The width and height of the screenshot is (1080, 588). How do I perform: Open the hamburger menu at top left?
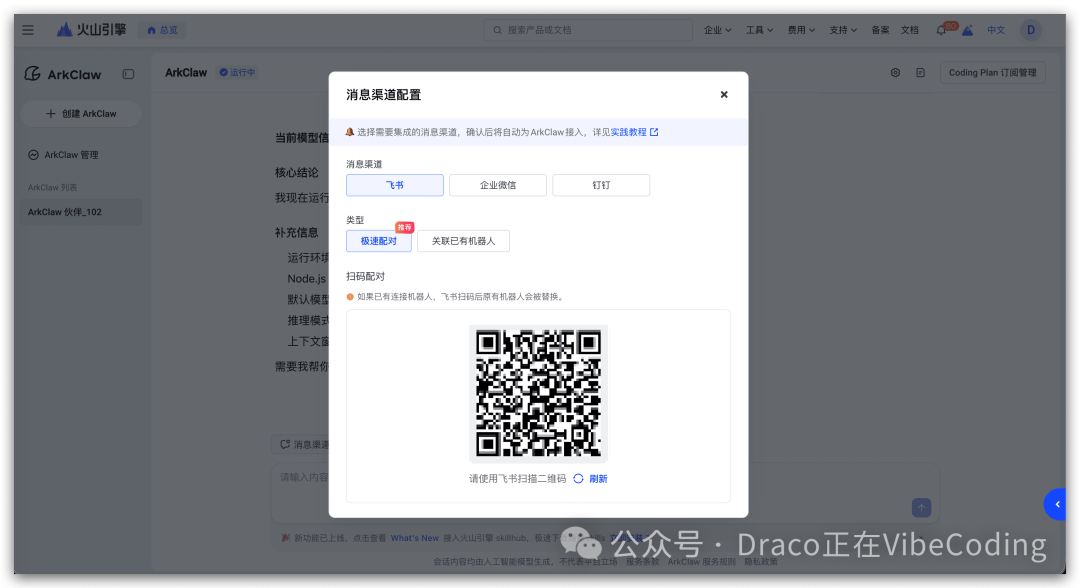pos(27,29)
